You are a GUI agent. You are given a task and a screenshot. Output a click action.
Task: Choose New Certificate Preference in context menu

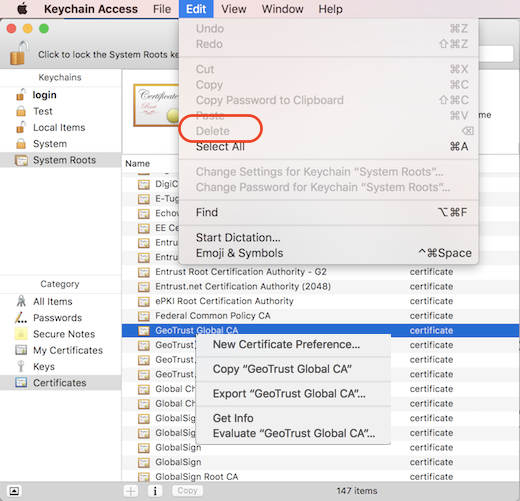point(293,344)
